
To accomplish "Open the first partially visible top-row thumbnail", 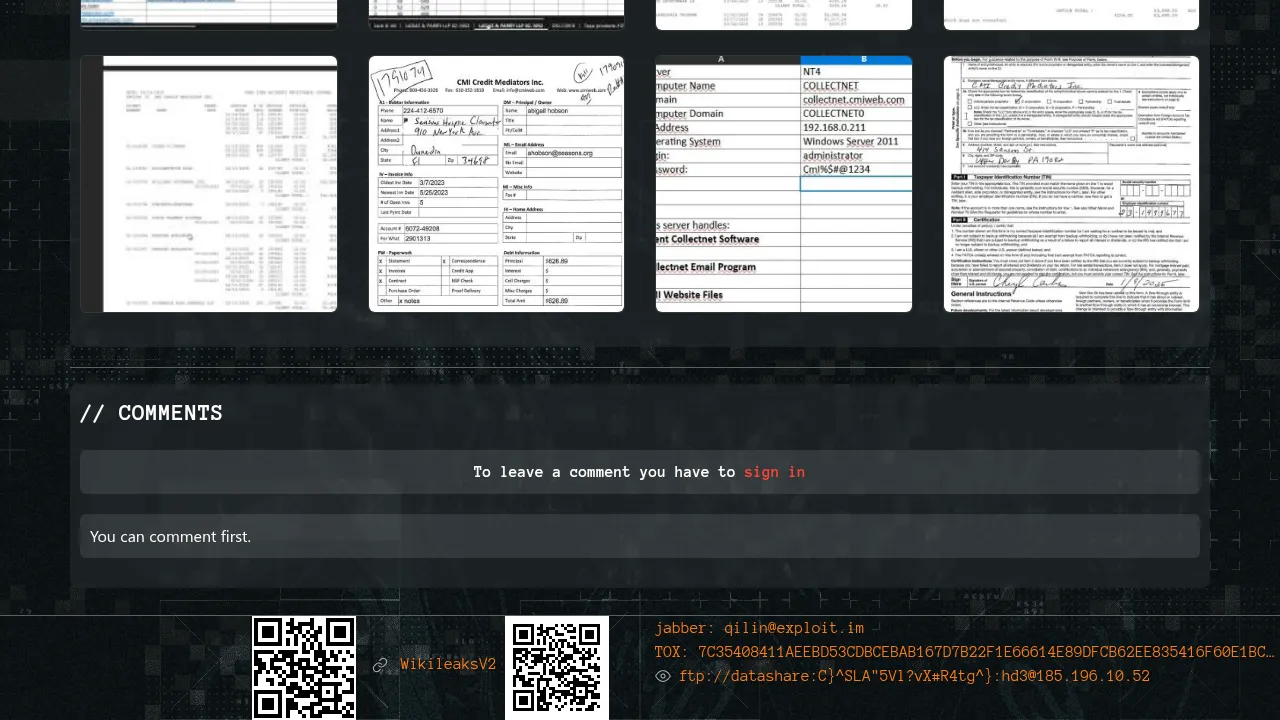I will 209,14.
